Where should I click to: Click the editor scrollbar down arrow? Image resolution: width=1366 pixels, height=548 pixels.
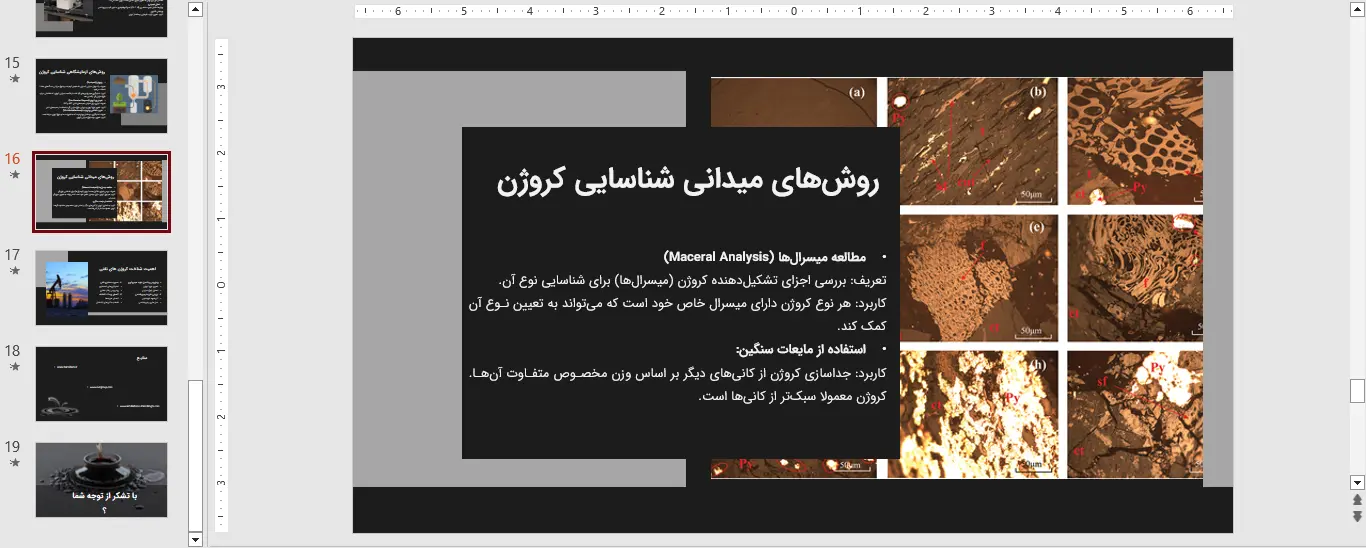[x=1357, y=482]
